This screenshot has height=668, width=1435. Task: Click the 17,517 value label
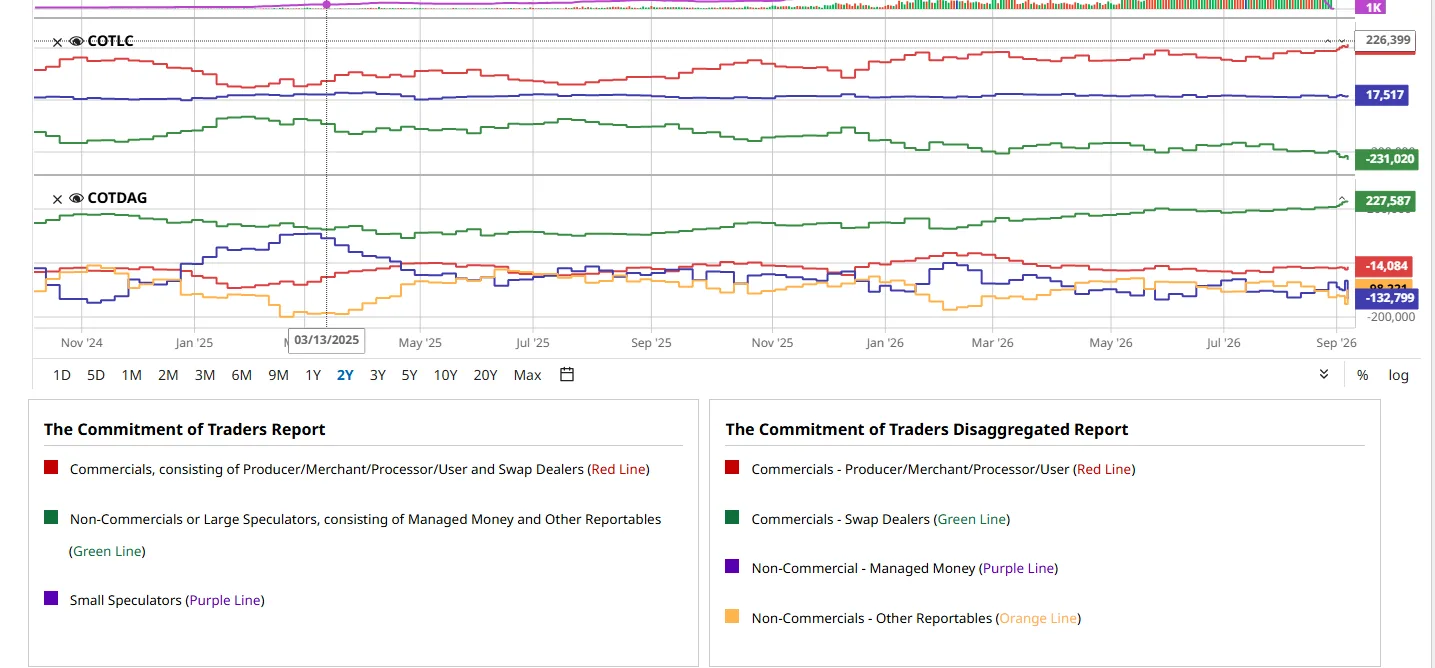tap(1384, 96)
